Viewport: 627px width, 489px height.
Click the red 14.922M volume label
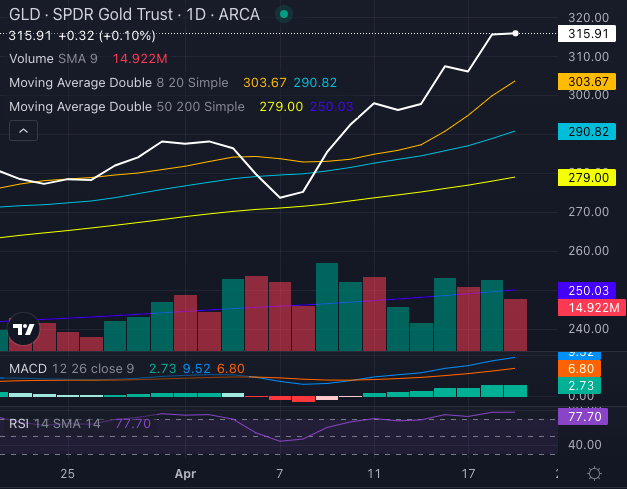click(589, 307)
